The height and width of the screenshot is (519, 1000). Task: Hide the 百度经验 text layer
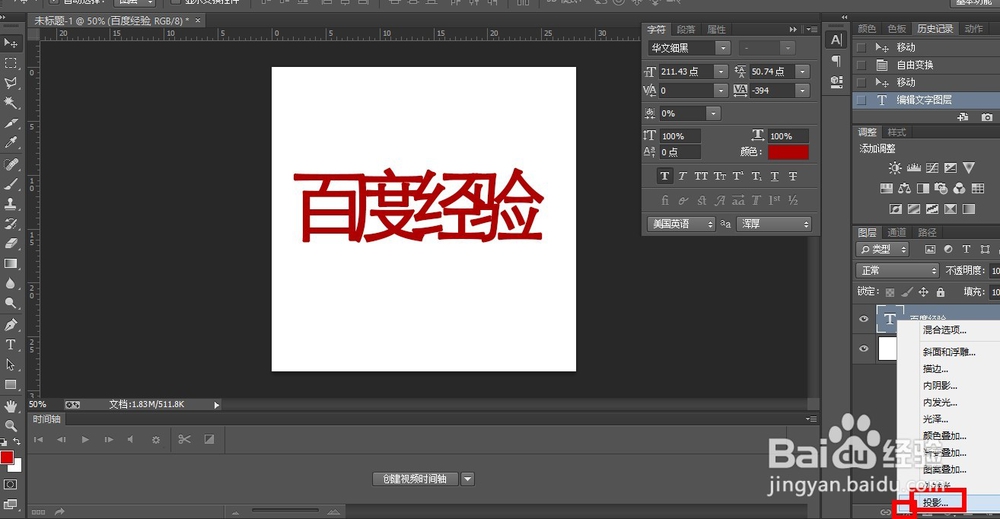point(864,319)
